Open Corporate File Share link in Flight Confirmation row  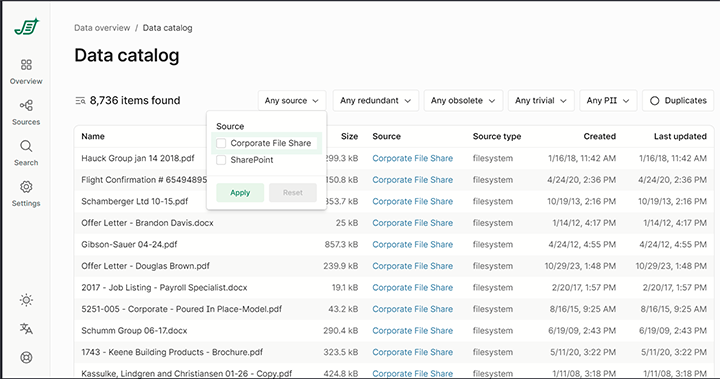(412, 180)
